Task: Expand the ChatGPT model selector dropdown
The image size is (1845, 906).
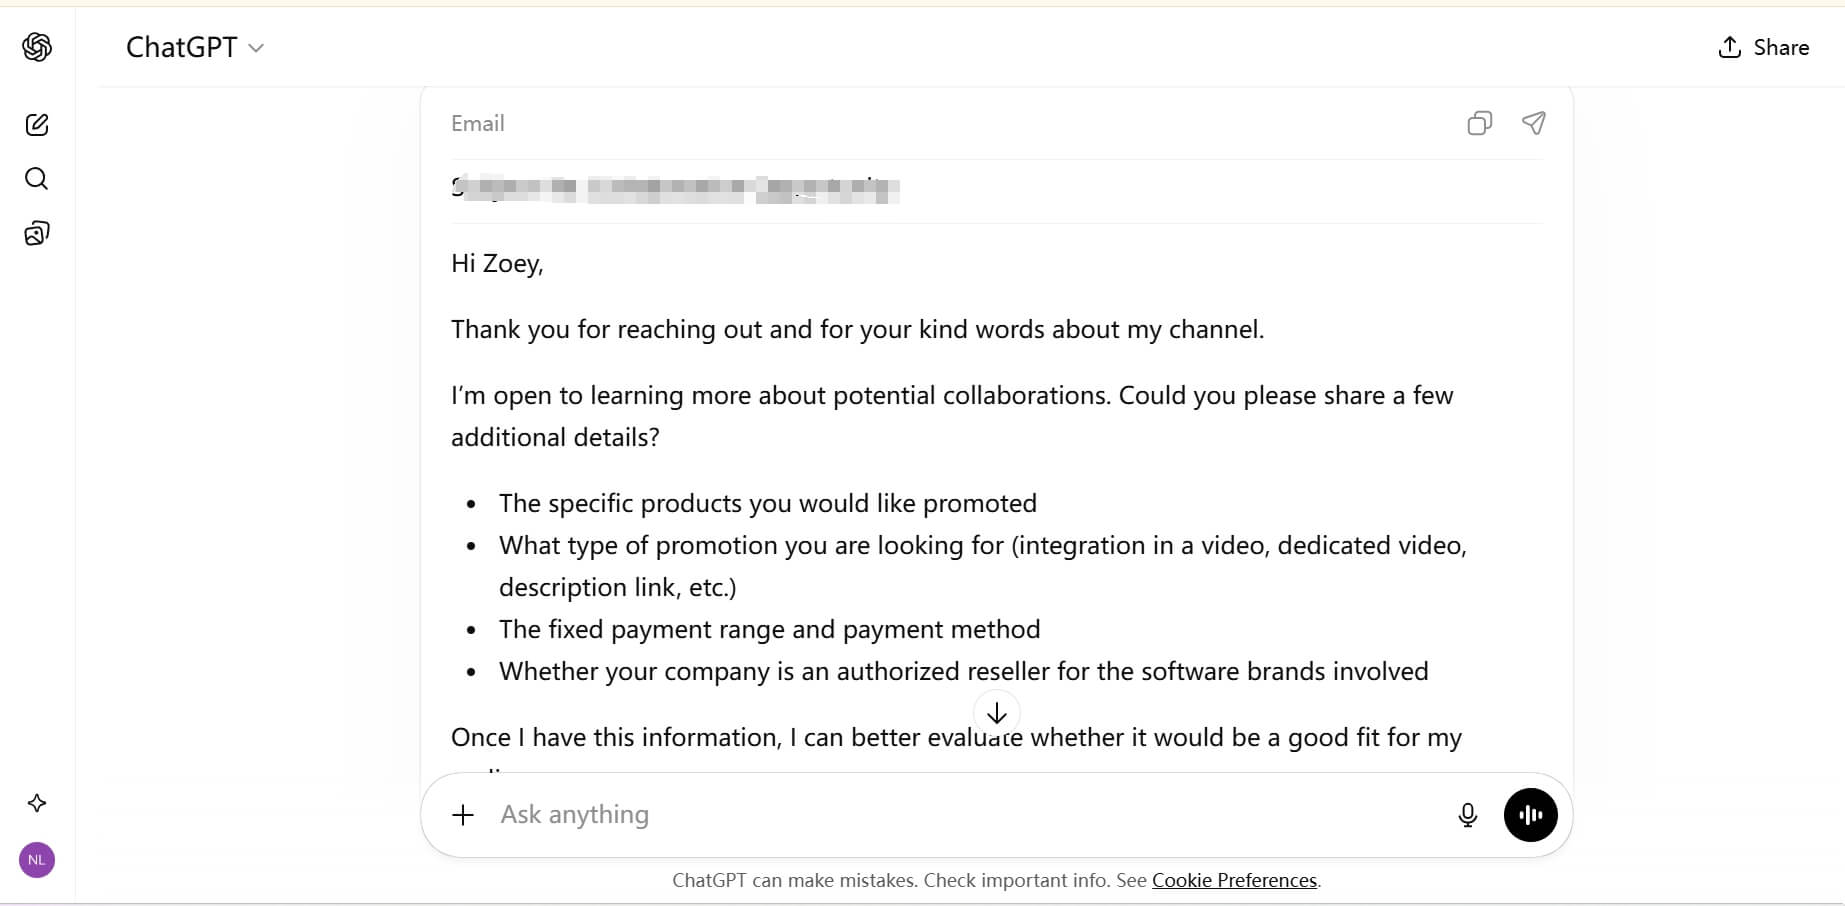Action: click(195, 48)
